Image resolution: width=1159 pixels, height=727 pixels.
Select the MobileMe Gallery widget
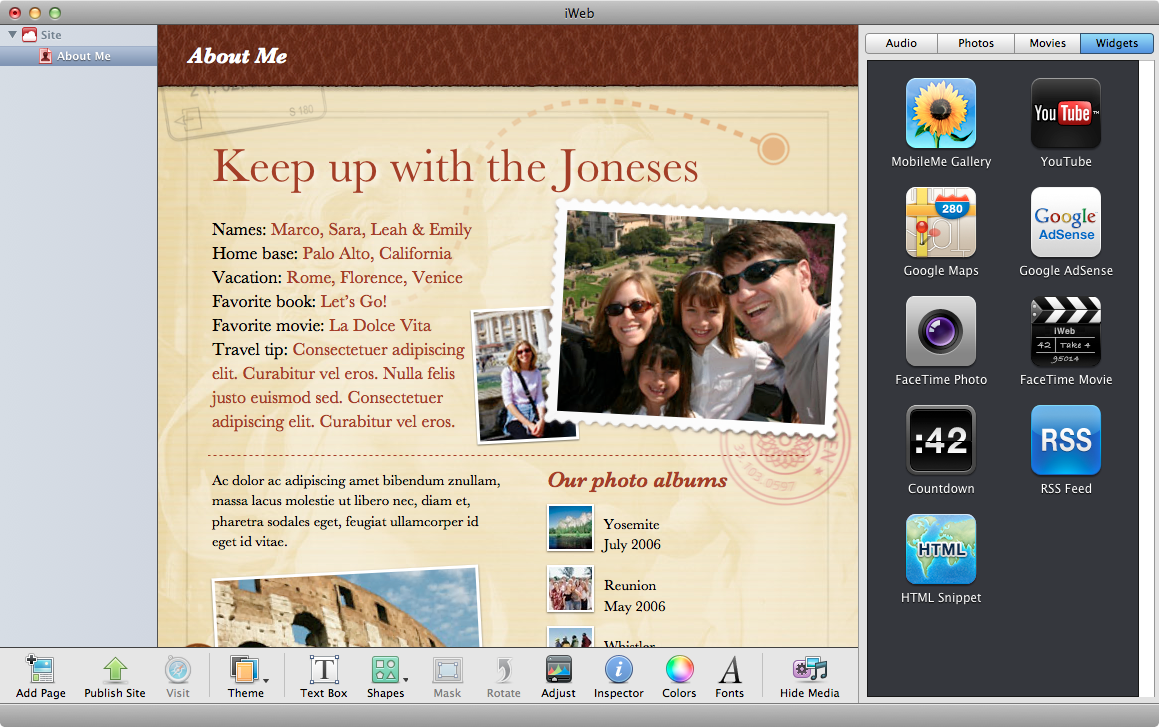(941, 113)
